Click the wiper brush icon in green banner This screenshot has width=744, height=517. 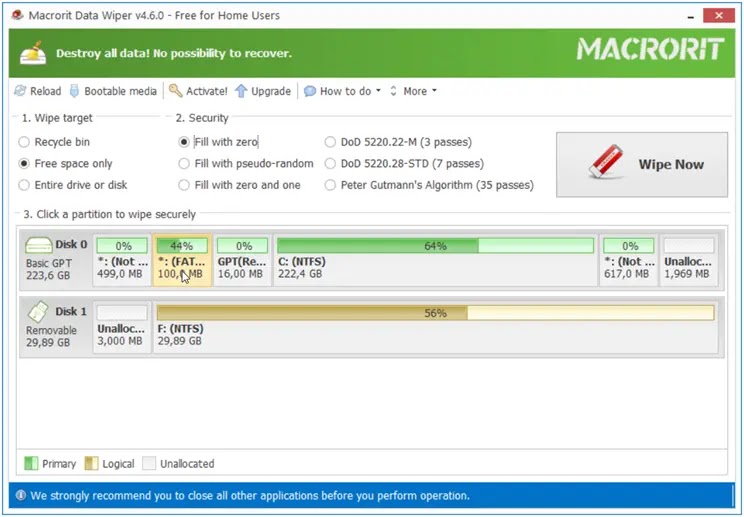(x=33, y=54)
